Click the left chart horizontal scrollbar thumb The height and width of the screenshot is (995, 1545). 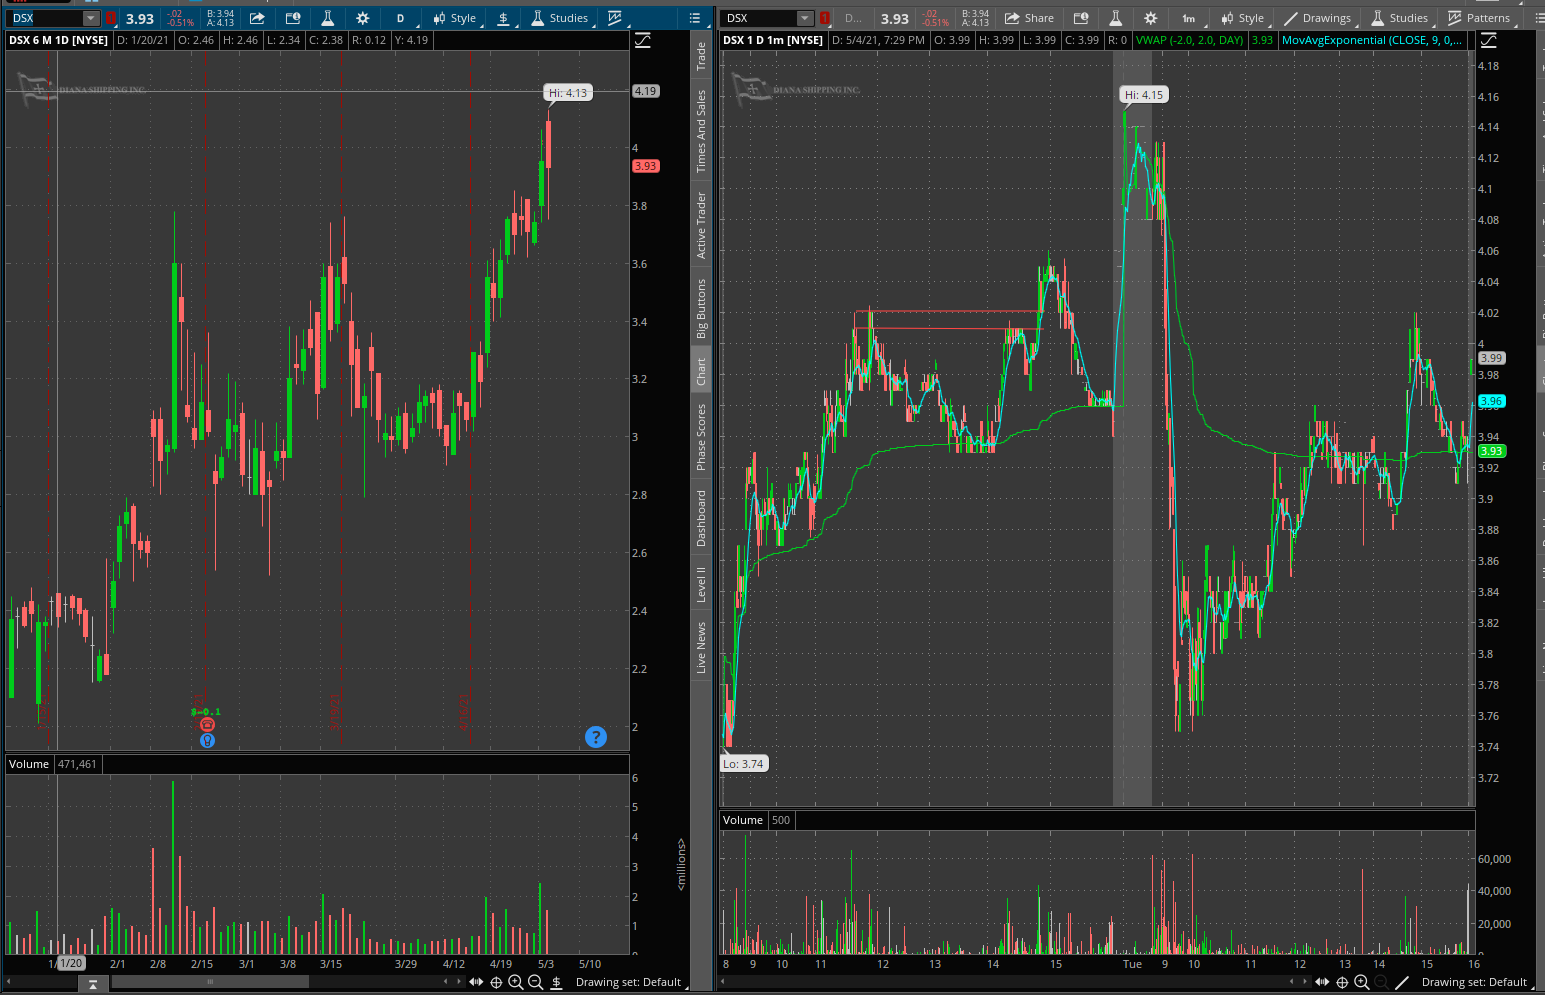pos(210,982)
